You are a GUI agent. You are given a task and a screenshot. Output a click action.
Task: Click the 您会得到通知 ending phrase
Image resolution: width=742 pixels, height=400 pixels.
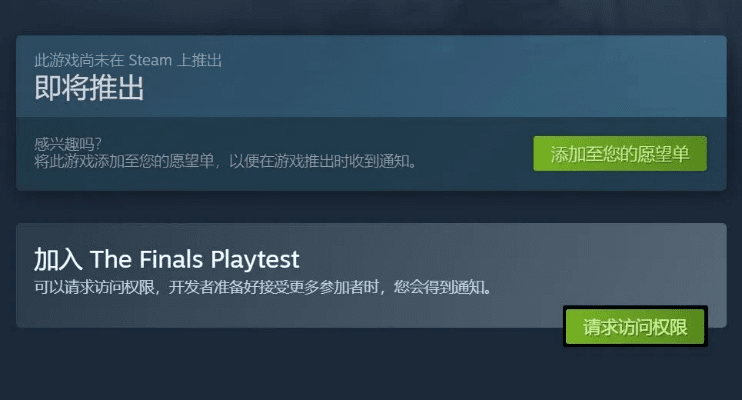pyautogui.click(x=438, y=287)
